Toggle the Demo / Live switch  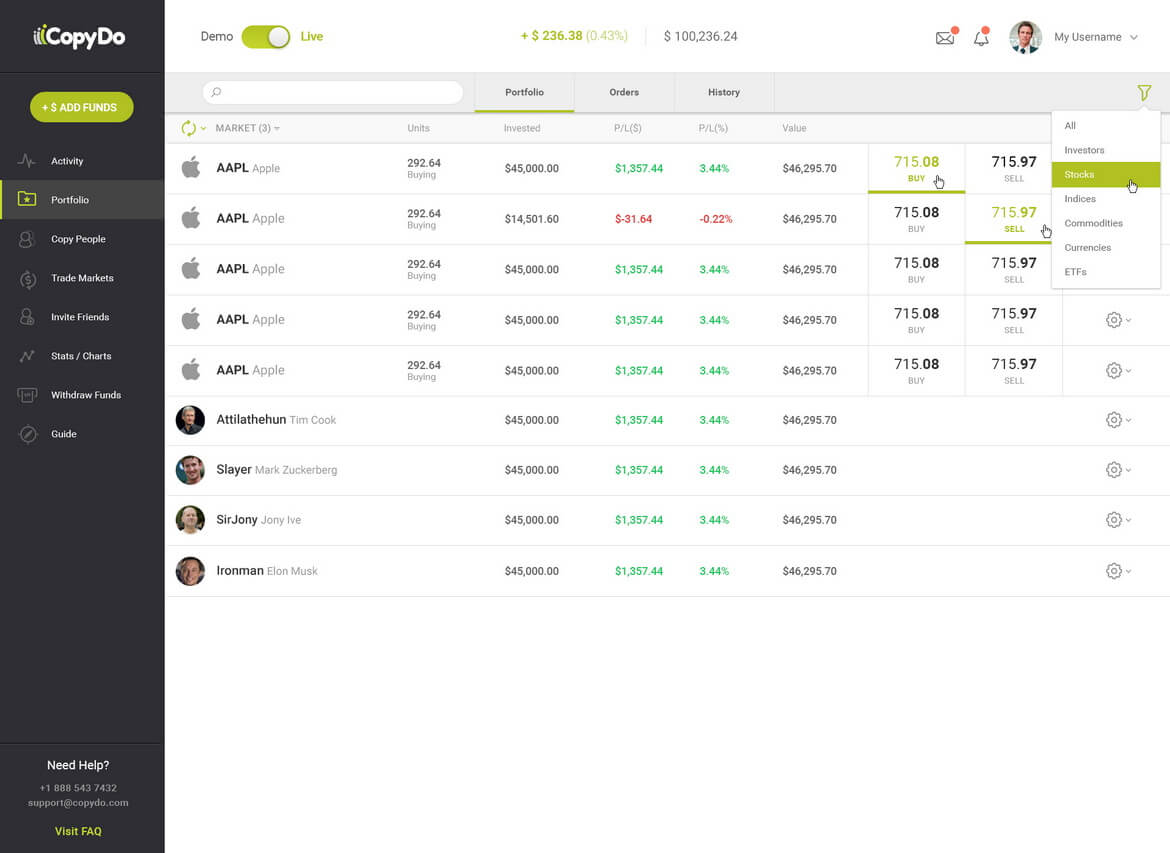[266, 37]
